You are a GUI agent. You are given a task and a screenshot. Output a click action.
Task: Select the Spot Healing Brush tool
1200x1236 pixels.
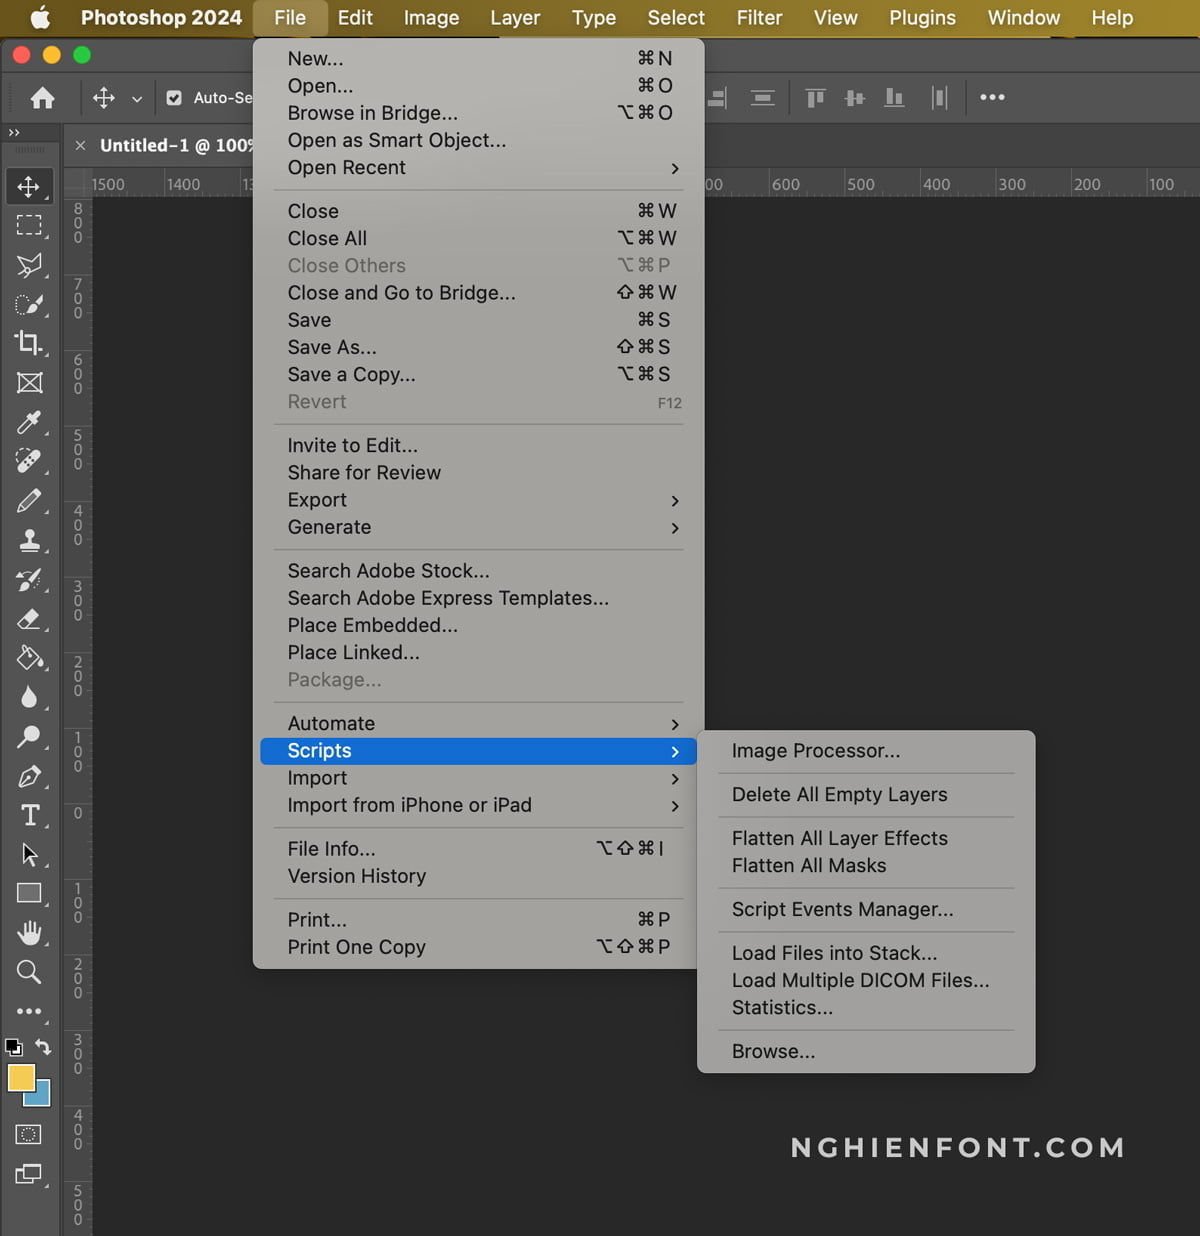pyautogui.click(x=29, y=461)
